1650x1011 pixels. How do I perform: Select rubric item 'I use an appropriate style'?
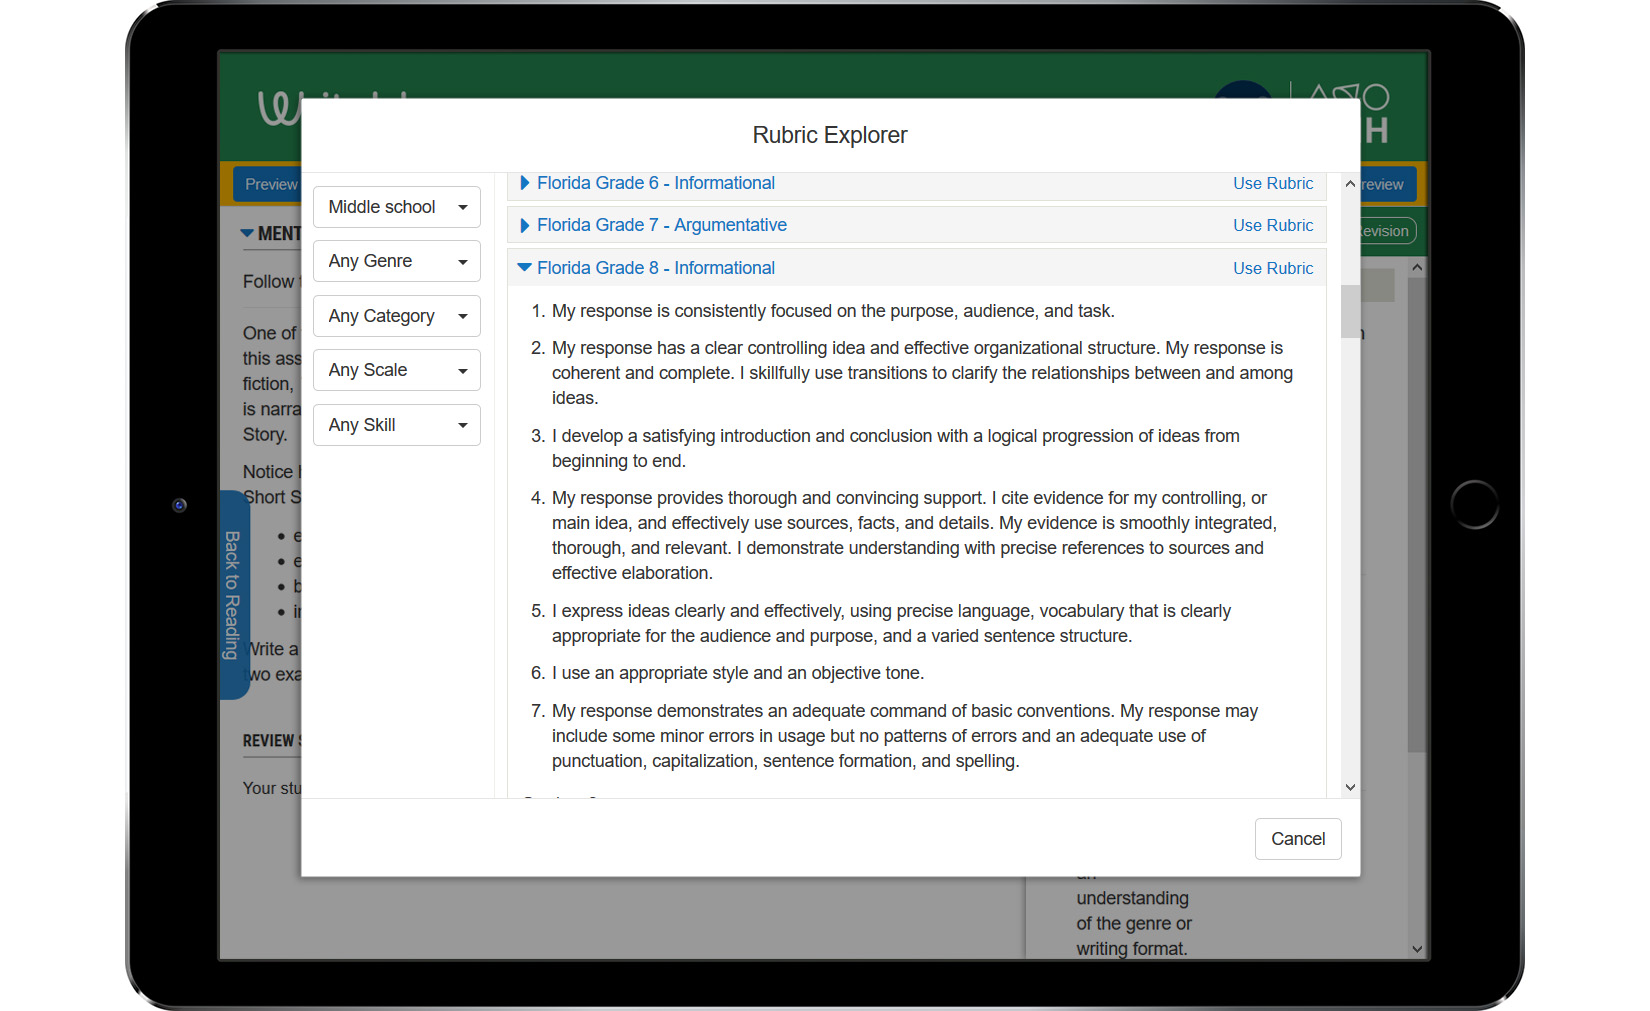[738, 673]
